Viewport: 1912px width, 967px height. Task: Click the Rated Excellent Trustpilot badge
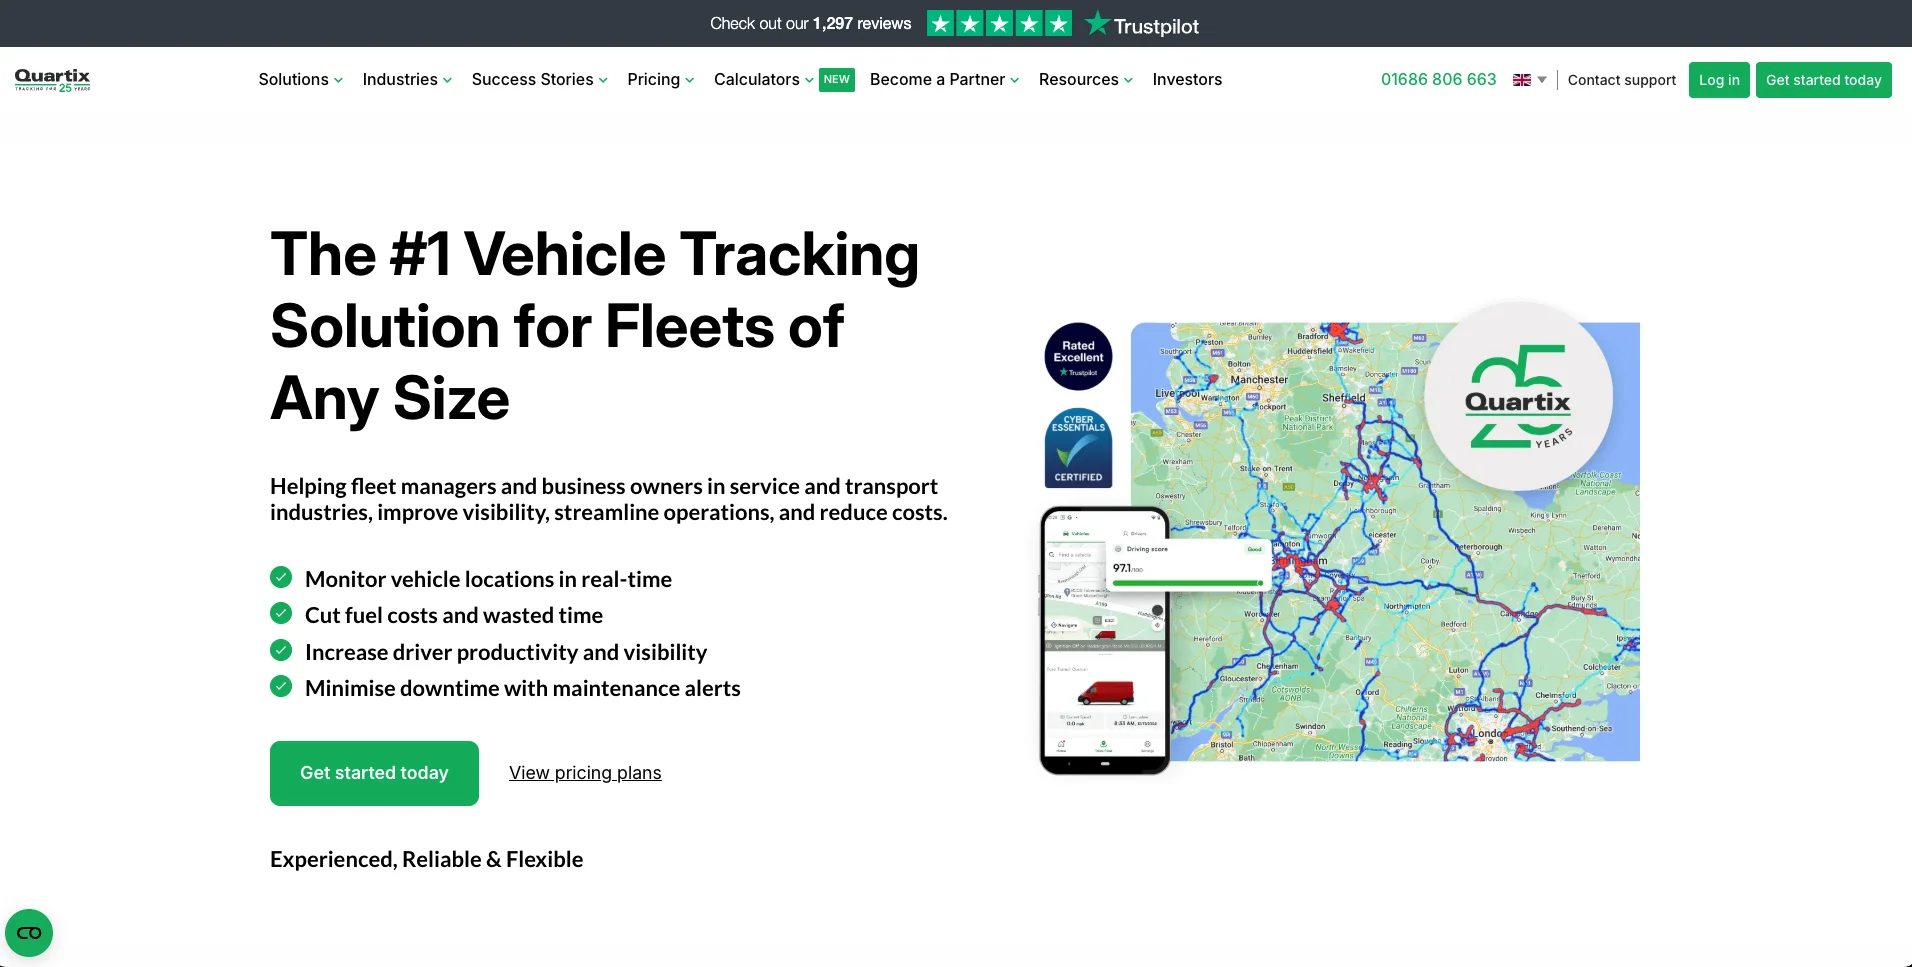pyautogui.click(x=1078, y=357)
